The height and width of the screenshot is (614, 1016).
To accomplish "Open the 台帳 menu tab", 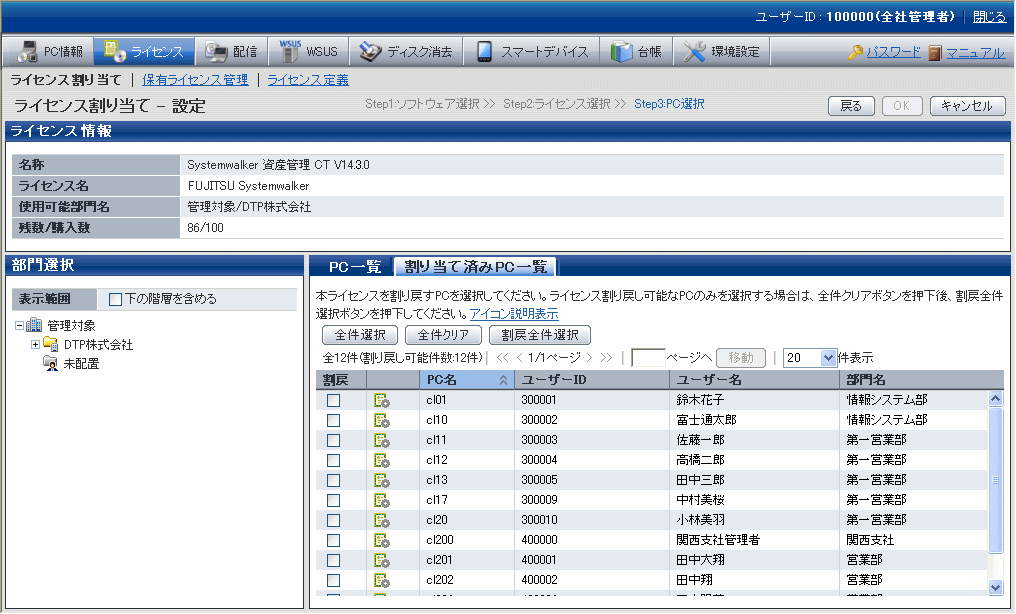I will 636,51.
